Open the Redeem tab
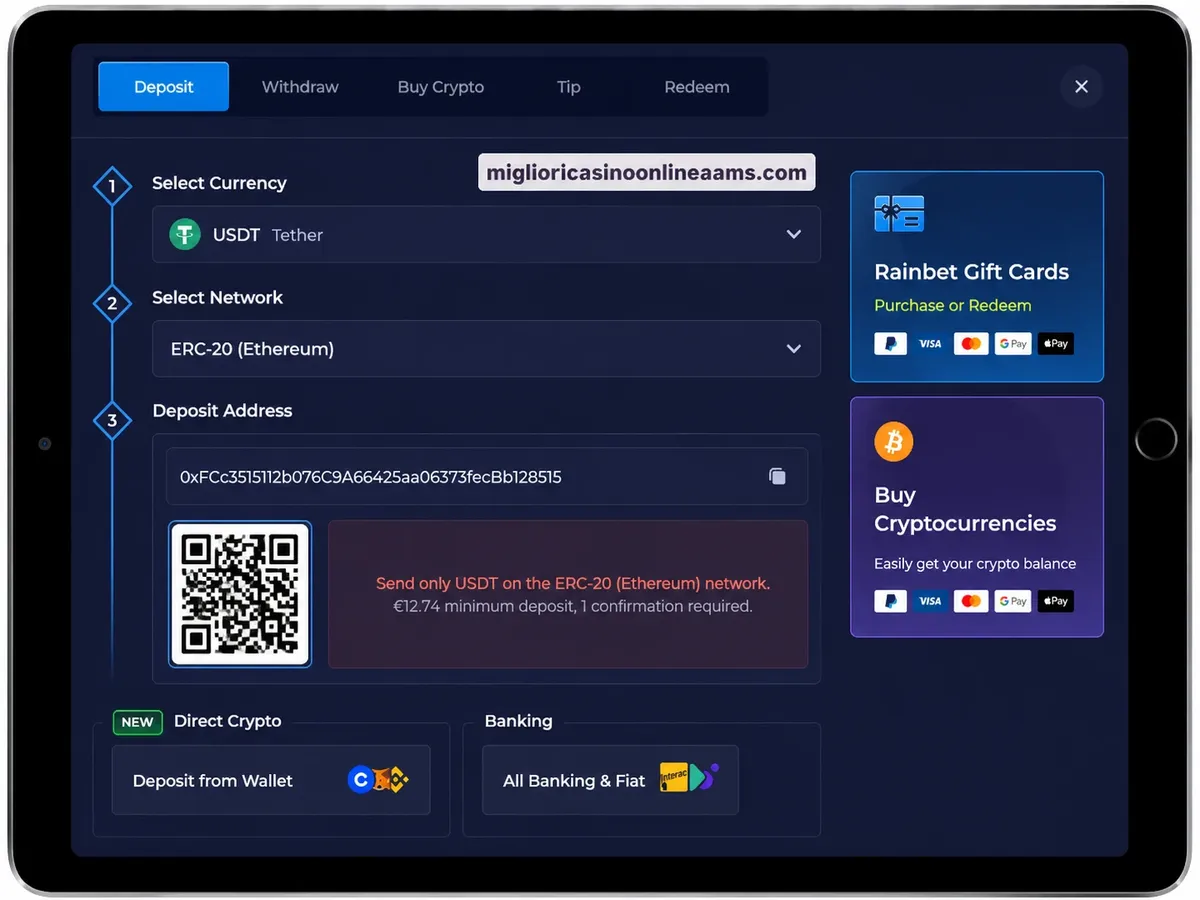 pyautogui.click(x=697, y=87)
